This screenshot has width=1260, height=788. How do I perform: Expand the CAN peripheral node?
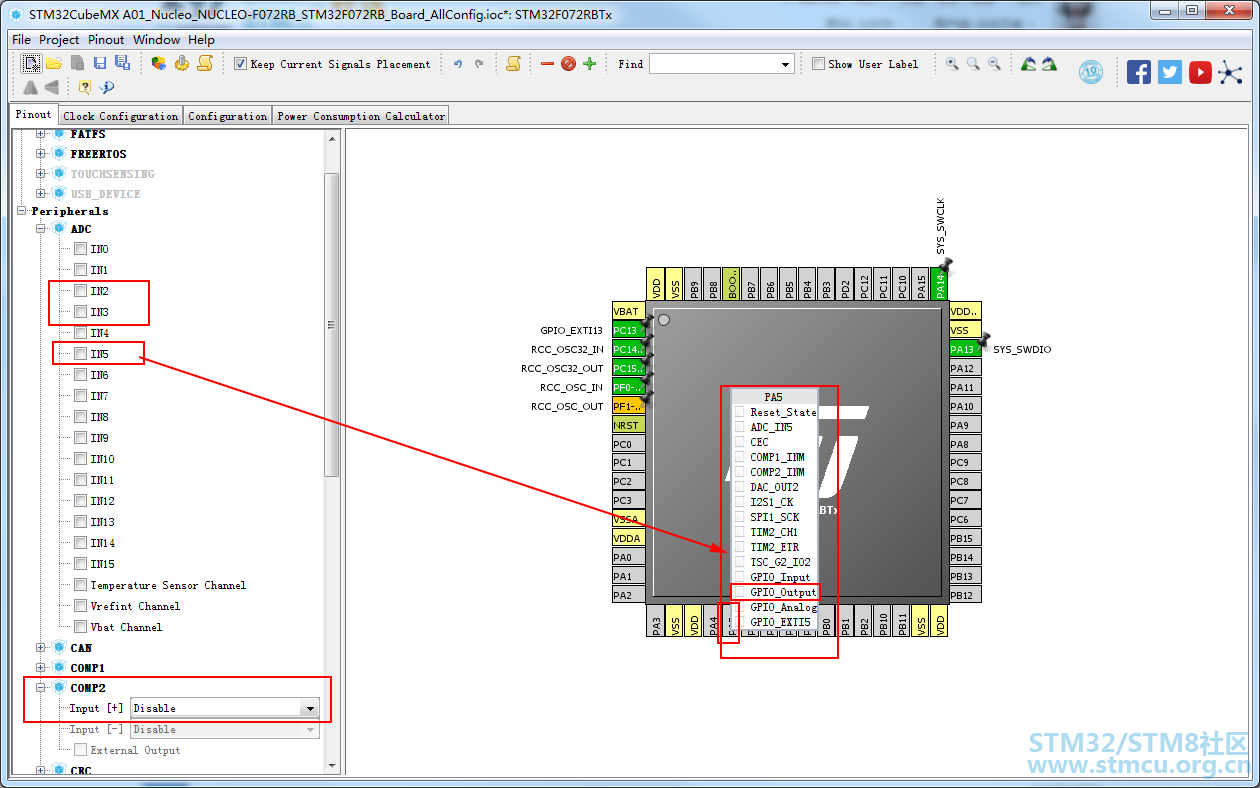coord(41,648)
